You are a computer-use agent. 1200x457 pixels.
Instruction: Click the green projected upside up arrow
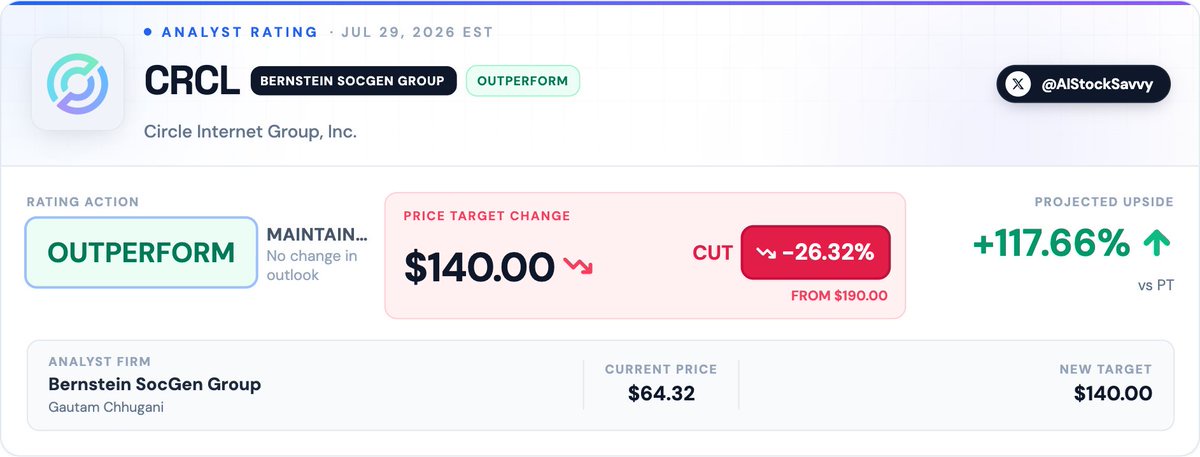[x=1159, y=243]
